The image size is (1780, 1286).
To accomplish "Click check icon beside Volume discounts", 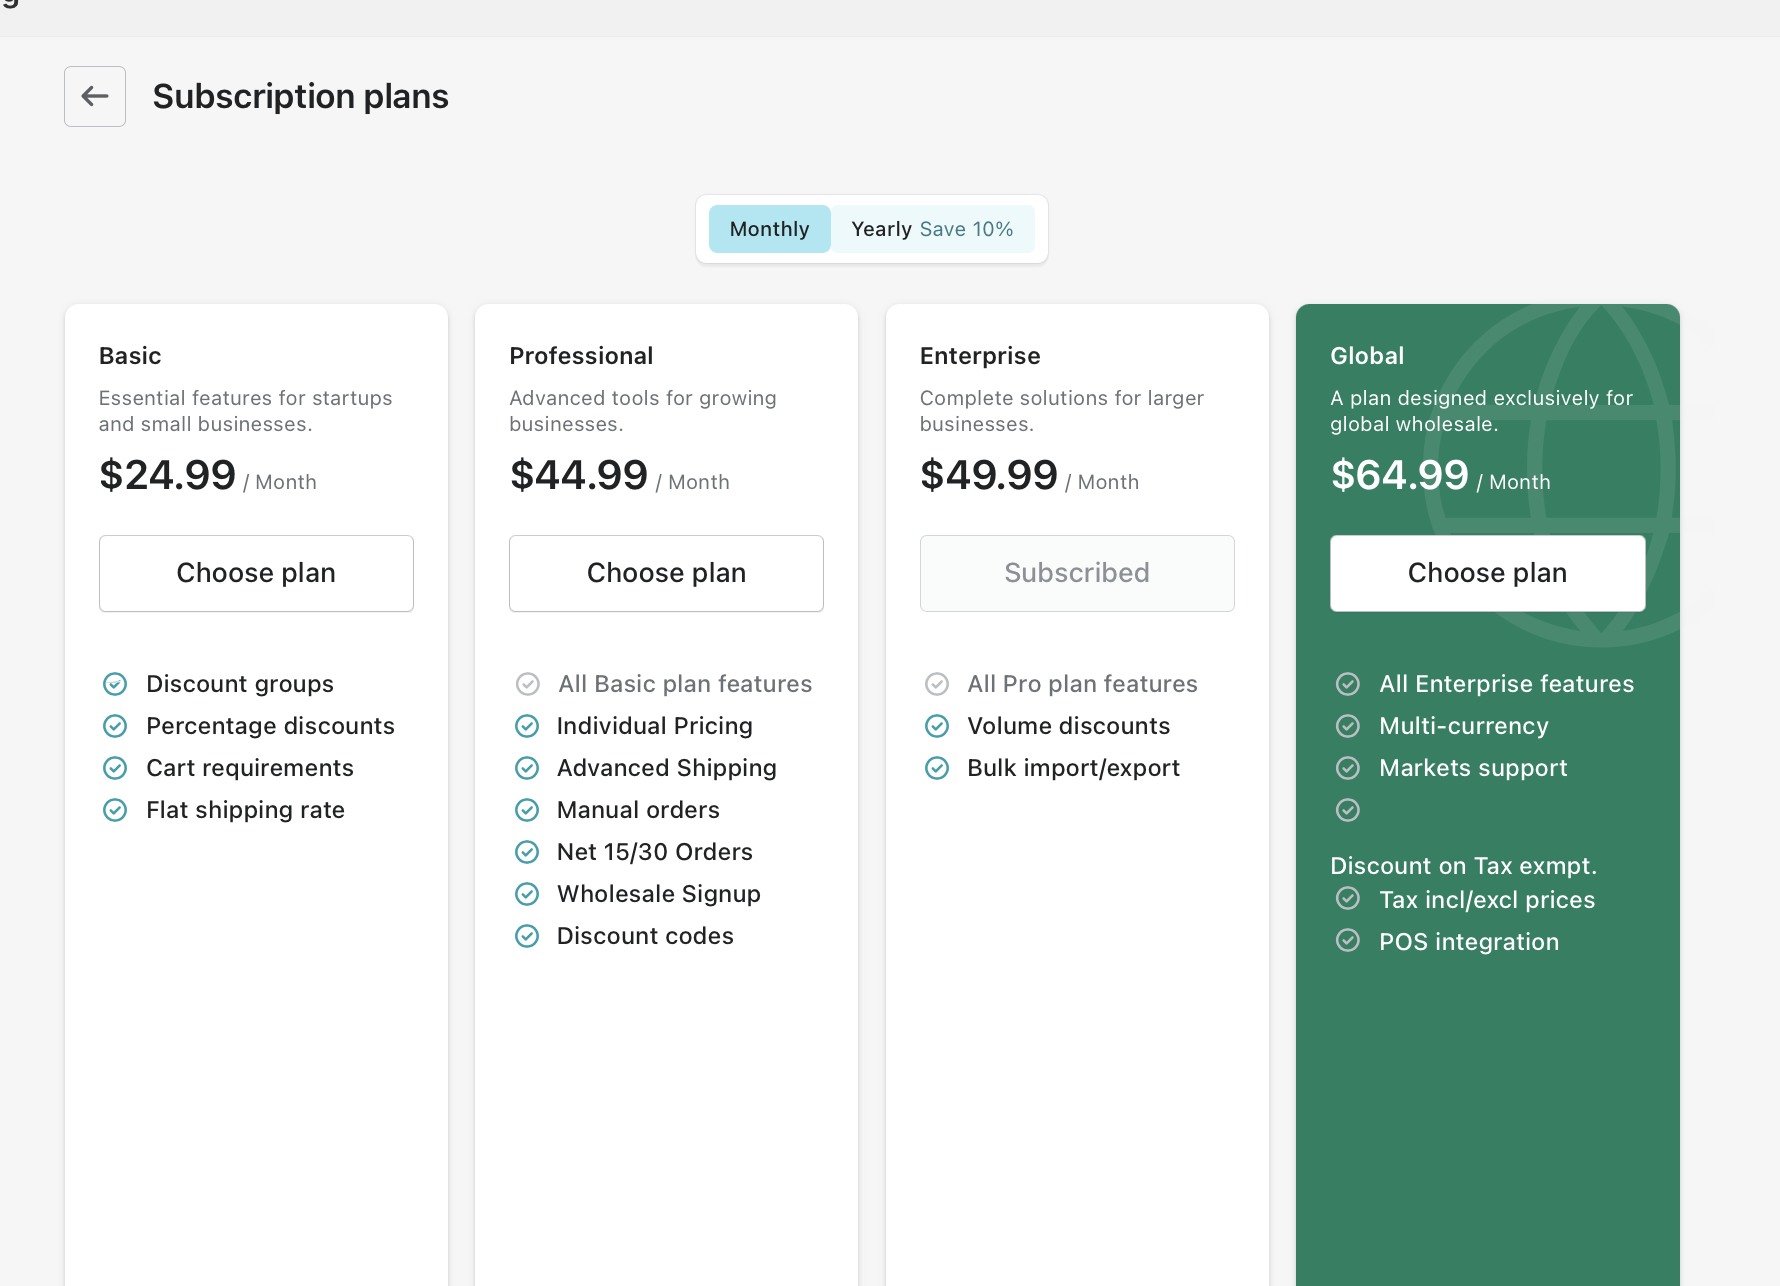I will 937,726.
